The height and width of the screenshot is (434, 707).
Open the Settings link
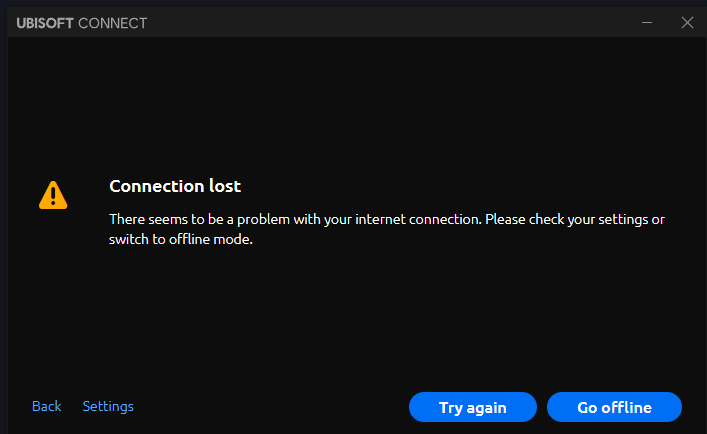(x=108, y=406)
